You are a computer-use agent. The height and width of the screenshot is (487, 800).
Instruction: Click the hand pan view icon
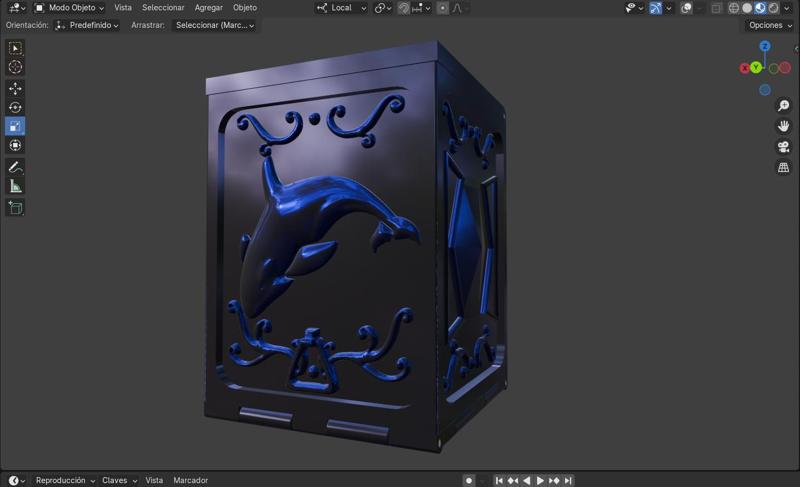(783, 126)
